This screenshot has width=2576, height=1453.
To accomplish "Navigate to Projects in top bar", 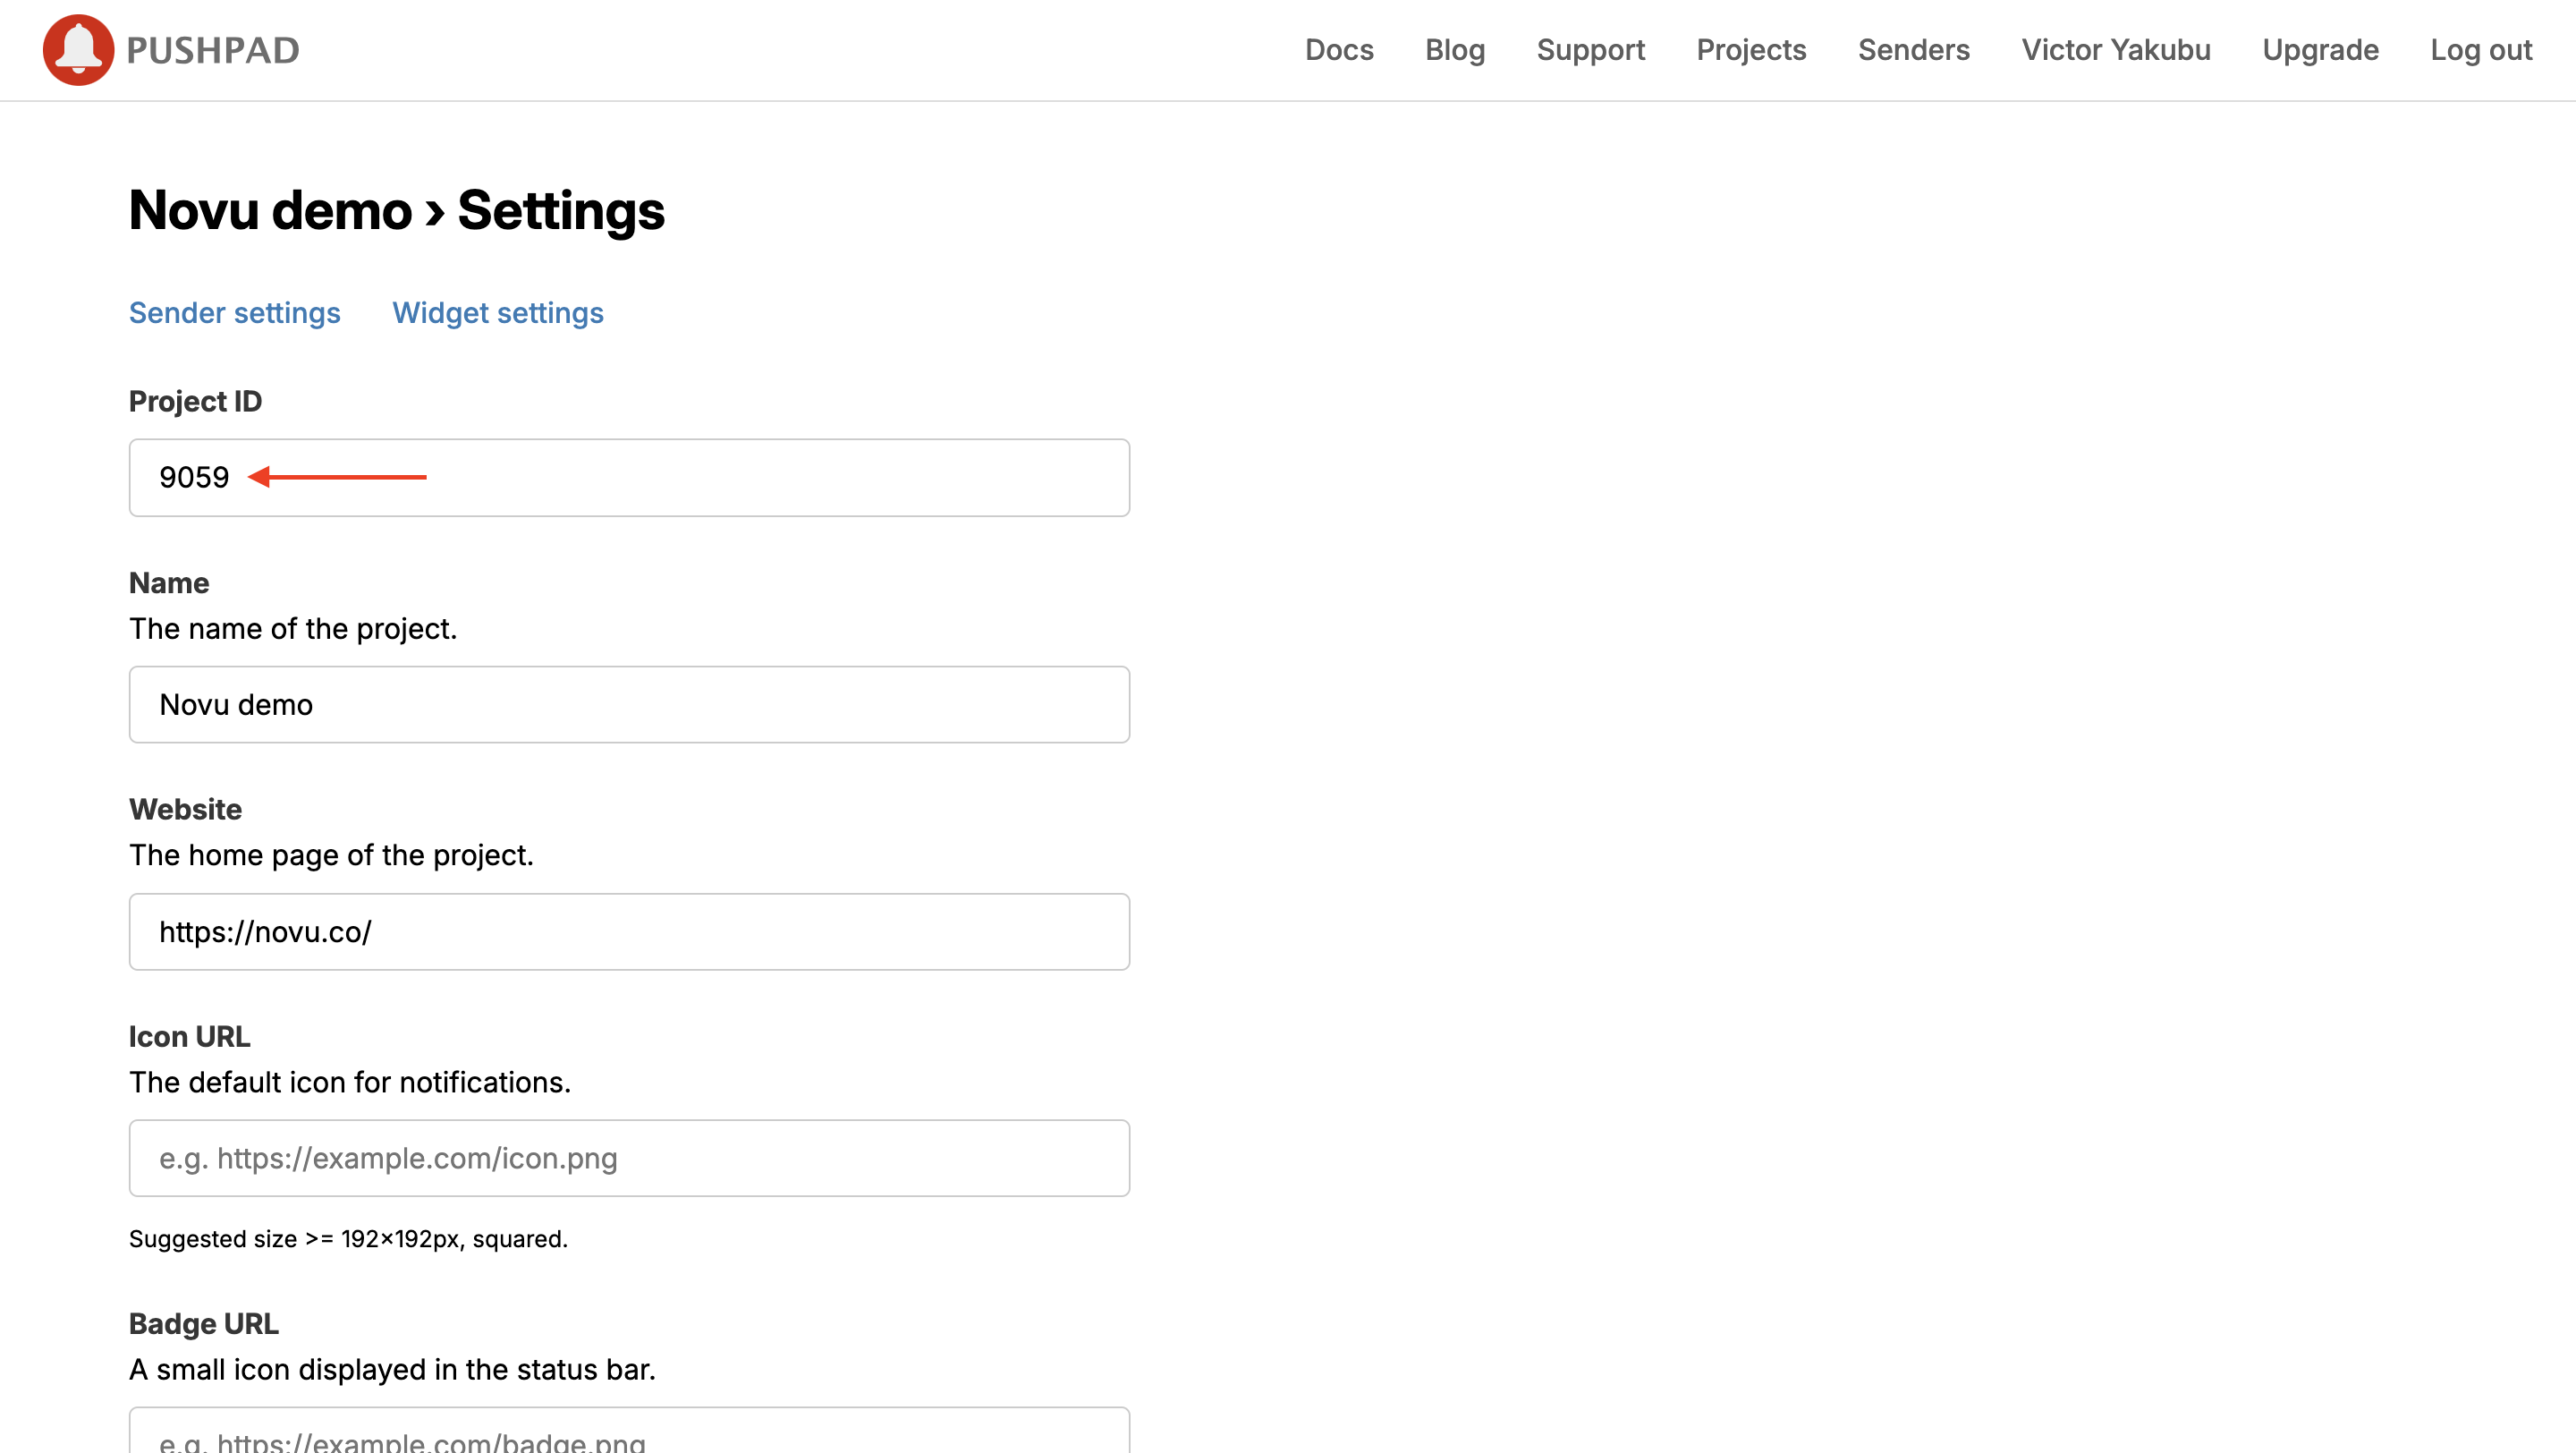I will 1751,50.
